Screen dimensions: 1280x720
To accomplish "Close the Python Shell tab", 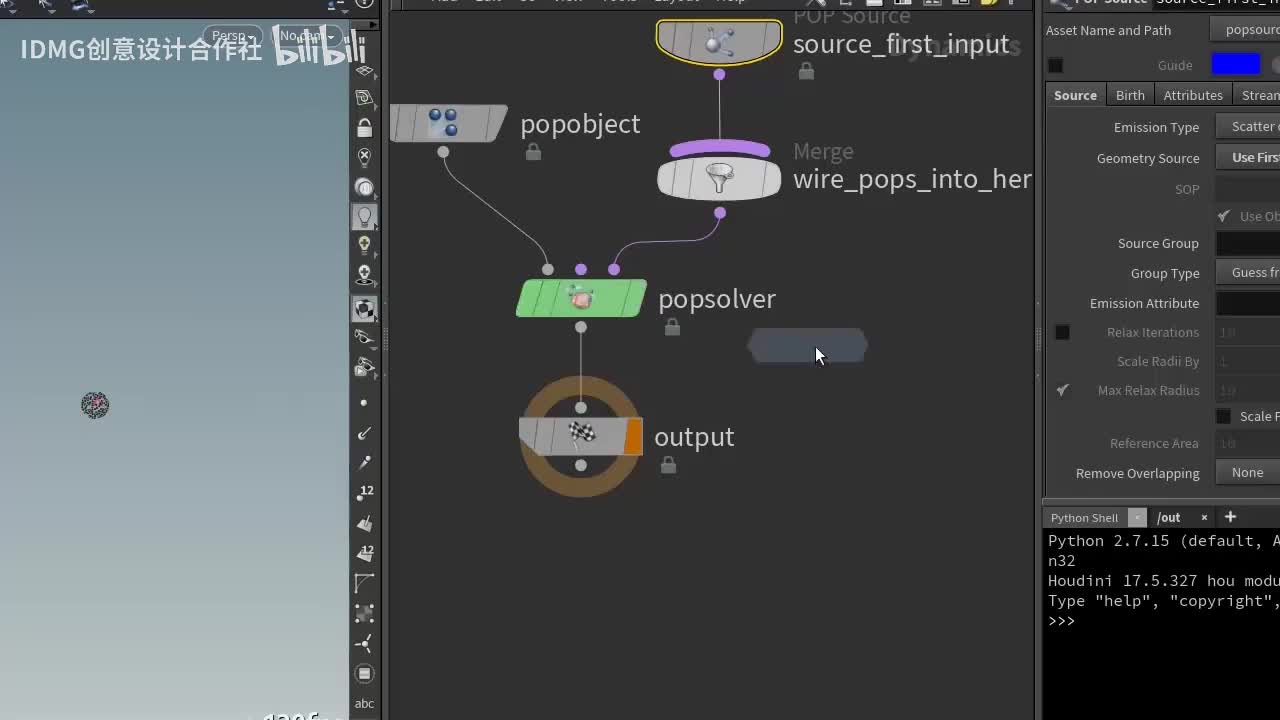I will [1137, 517].
